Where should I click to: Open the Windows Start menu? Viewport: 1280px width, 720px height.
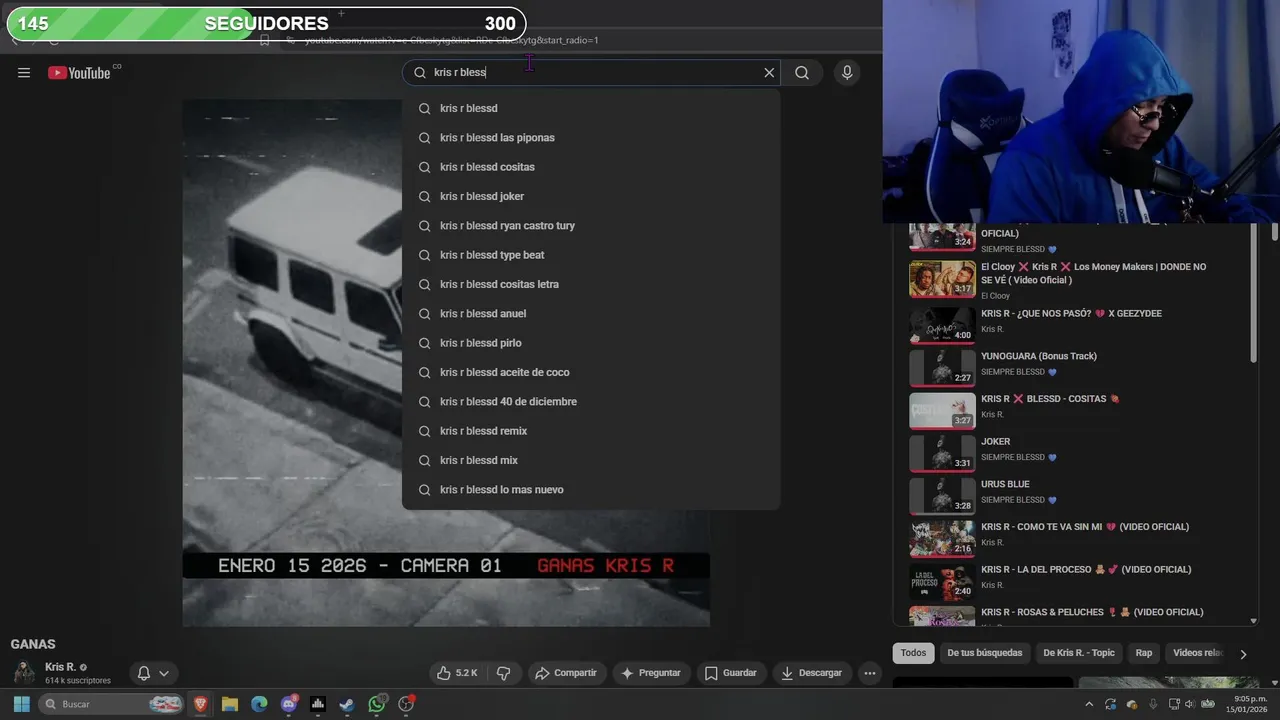(21, 704)
